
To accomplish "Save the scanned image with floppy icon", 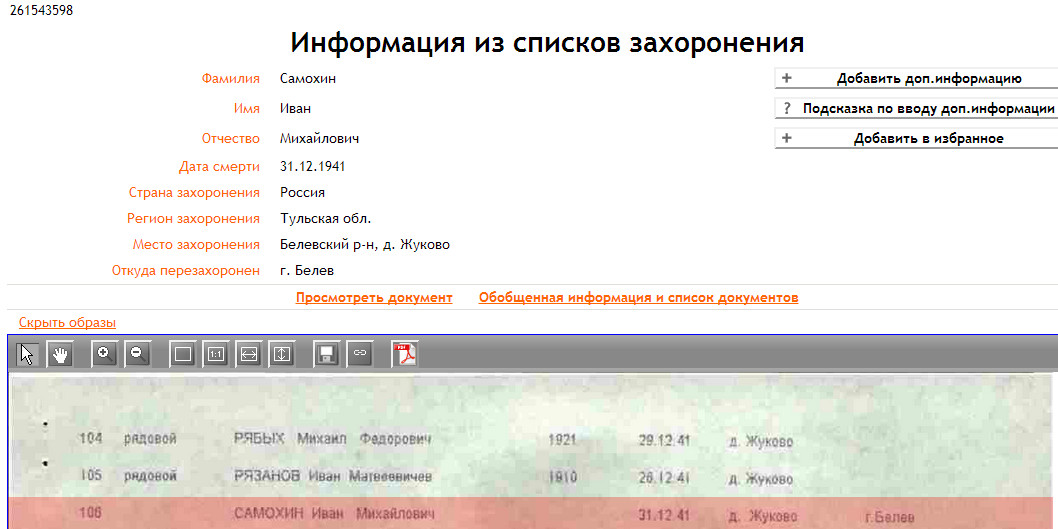I will pos(327,354).
